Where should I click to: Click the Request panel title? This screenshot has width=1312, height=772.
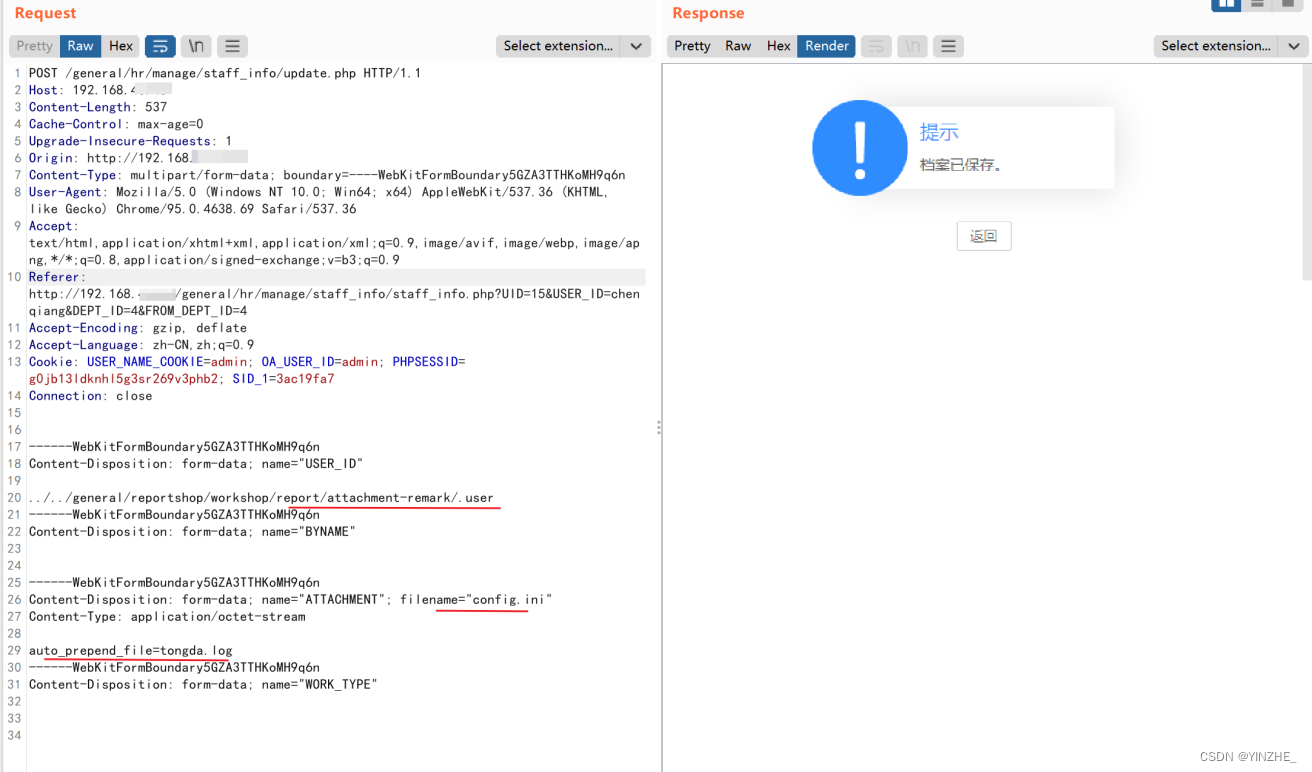click(45, 13)
